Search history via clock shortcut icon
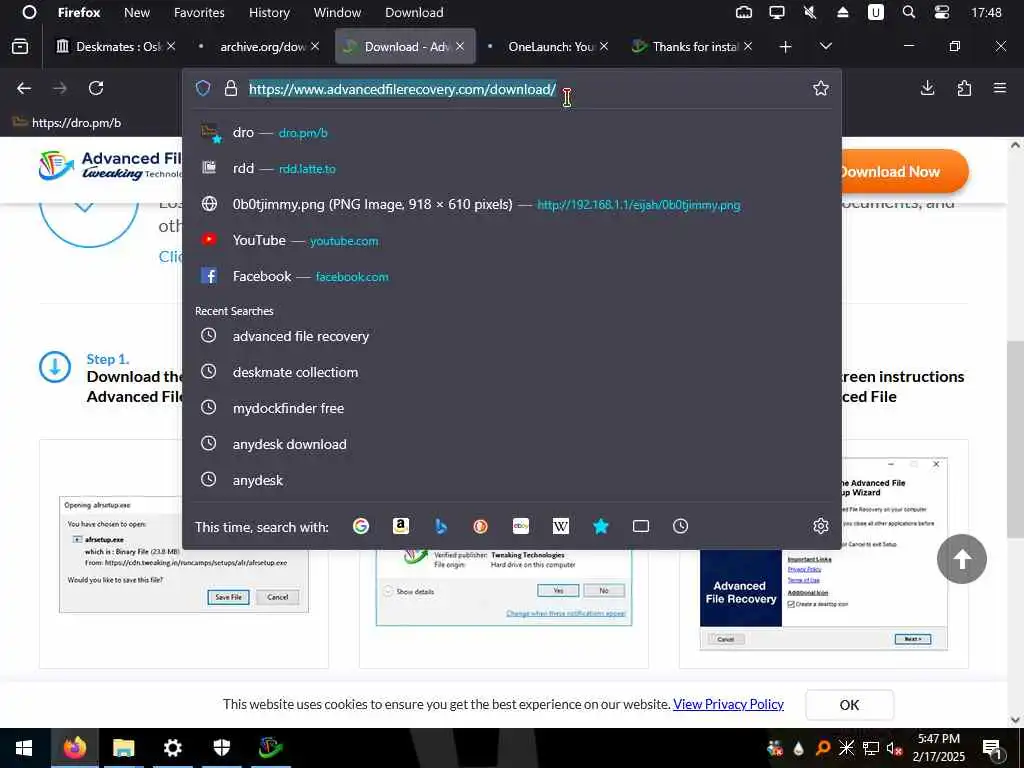 tap(680, 526)
